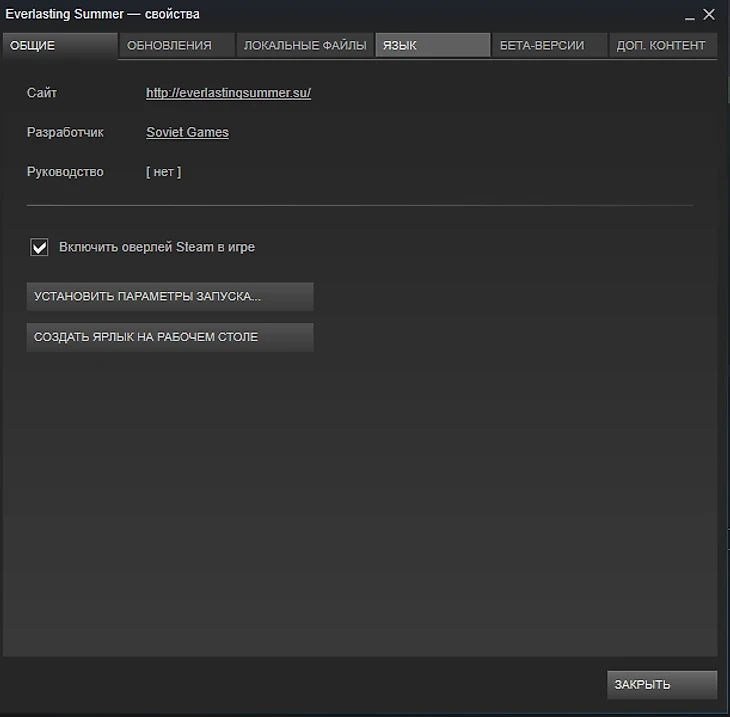Open the БЕТА-ВЕРСИИ tab
Screen dimensions: 730x717
click(x=550, y=46)
